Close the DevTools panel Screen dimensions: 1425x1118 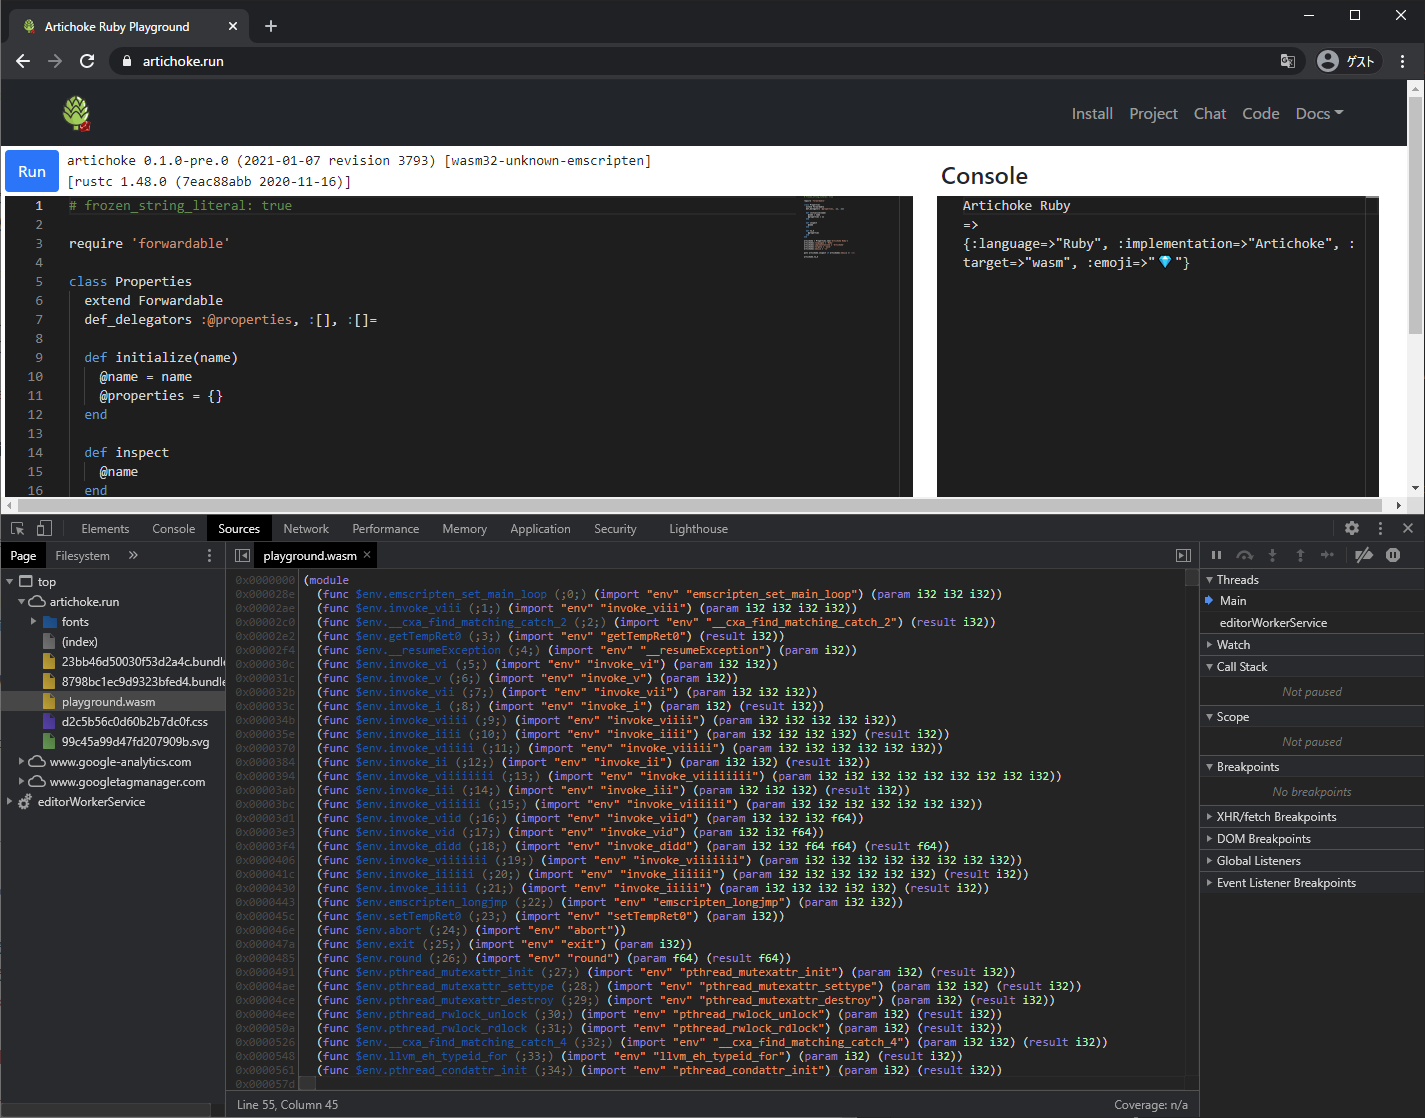1408,528
